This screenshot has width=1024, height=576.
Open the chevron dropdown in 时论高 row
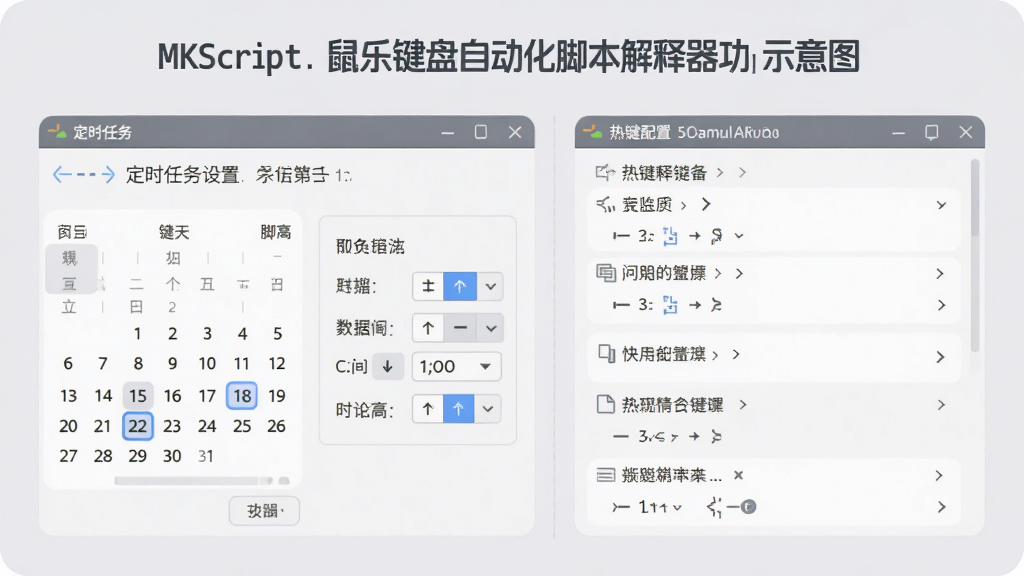(x=488, y=409)
